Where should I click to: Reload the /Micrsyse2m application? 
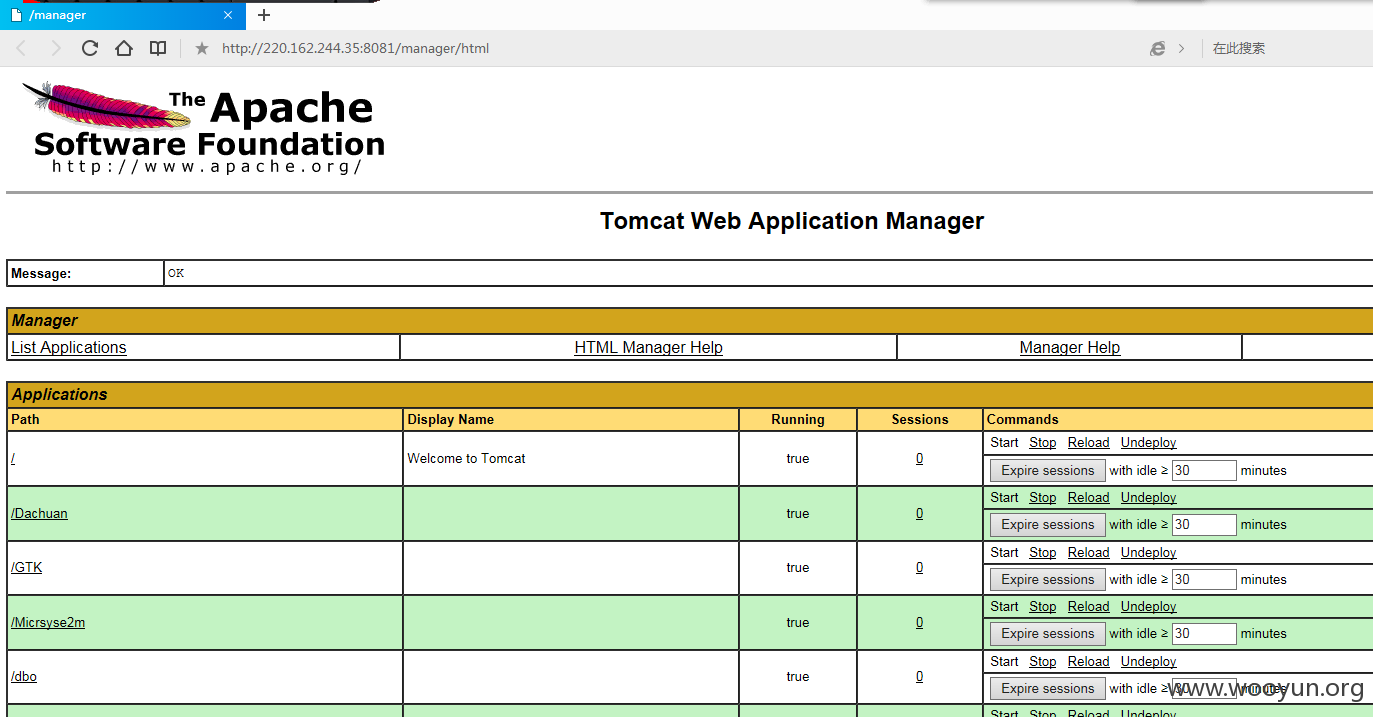click(1089, 606)
